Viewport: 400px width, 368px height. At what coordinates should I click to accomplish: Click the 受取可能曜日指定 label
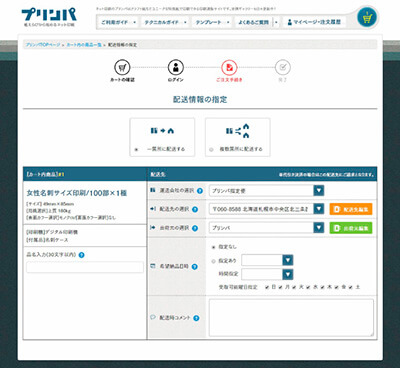(x=238, y=287)
